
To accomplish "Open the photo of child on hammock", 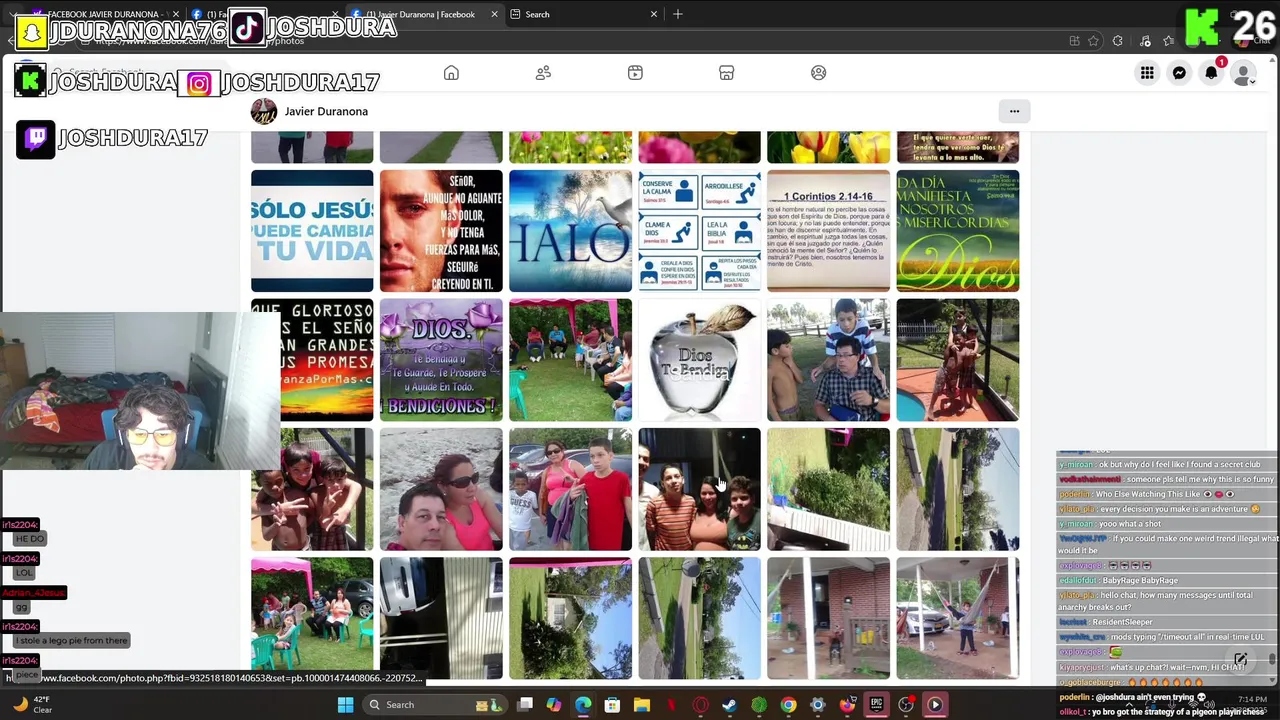I will (x=957, y=618).
